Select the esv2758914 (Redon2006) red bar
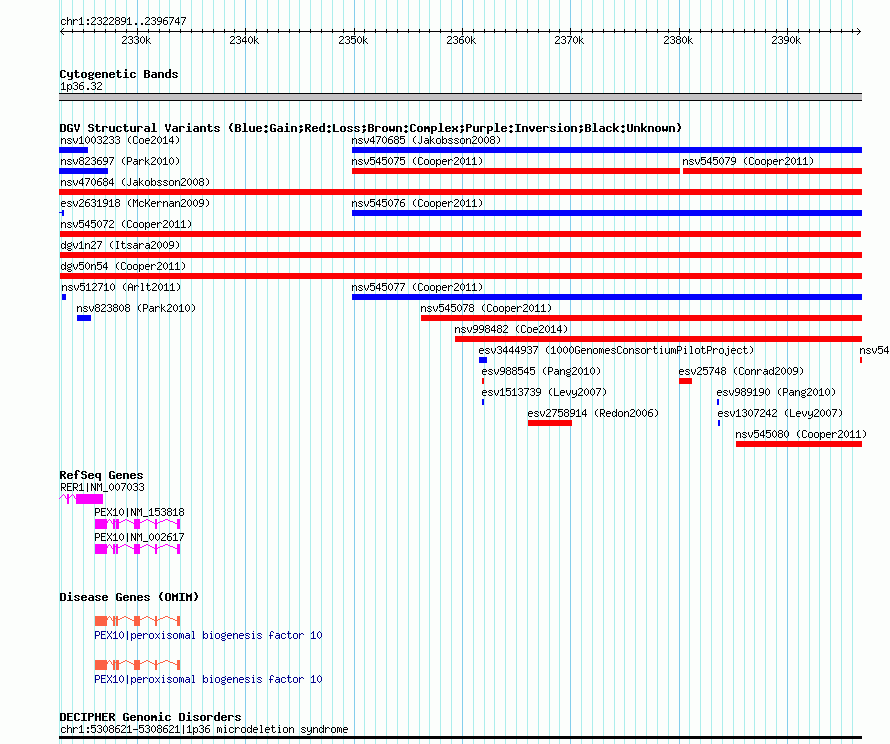Image resolution: width=890 pixels, height=744 pixels. [549, 423]
